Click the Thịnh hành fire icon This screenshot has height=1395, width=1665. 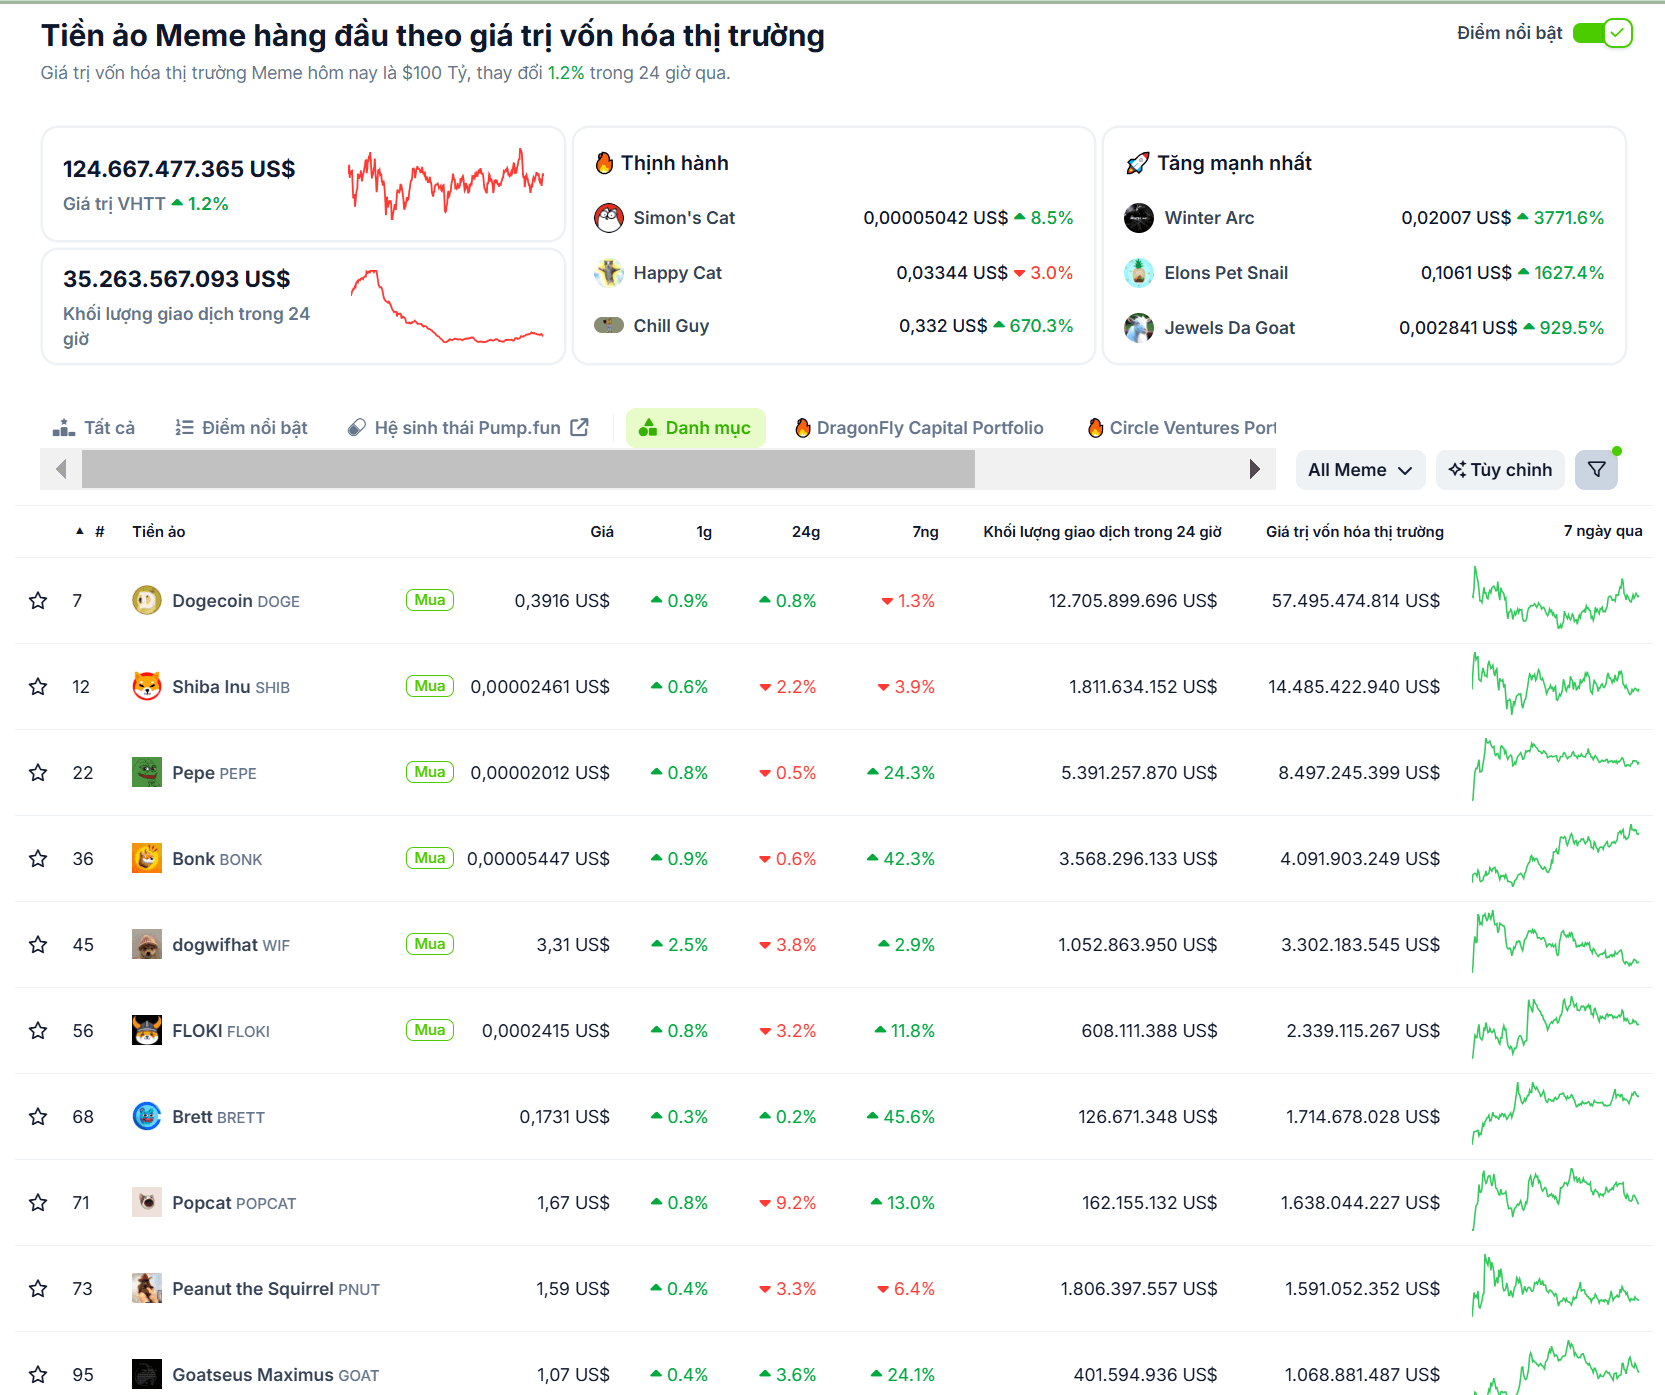tap(604, 163)
